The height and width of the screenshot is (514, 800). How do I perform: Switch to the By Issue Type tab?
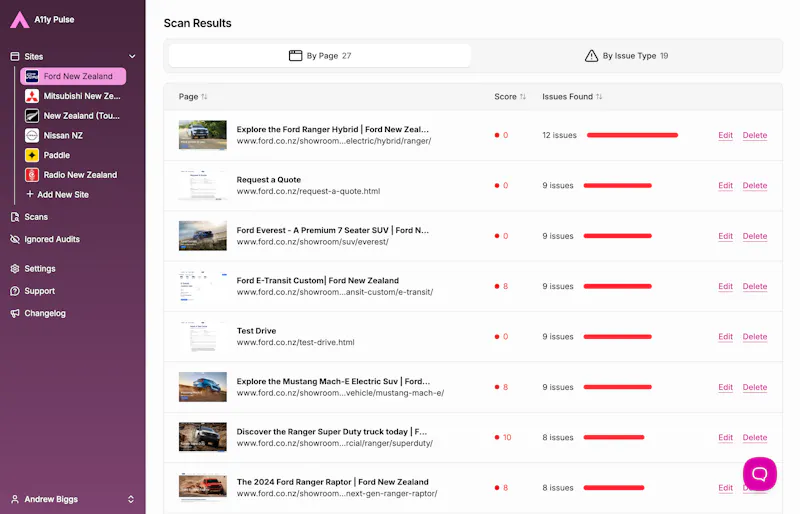tap(626, 56)
